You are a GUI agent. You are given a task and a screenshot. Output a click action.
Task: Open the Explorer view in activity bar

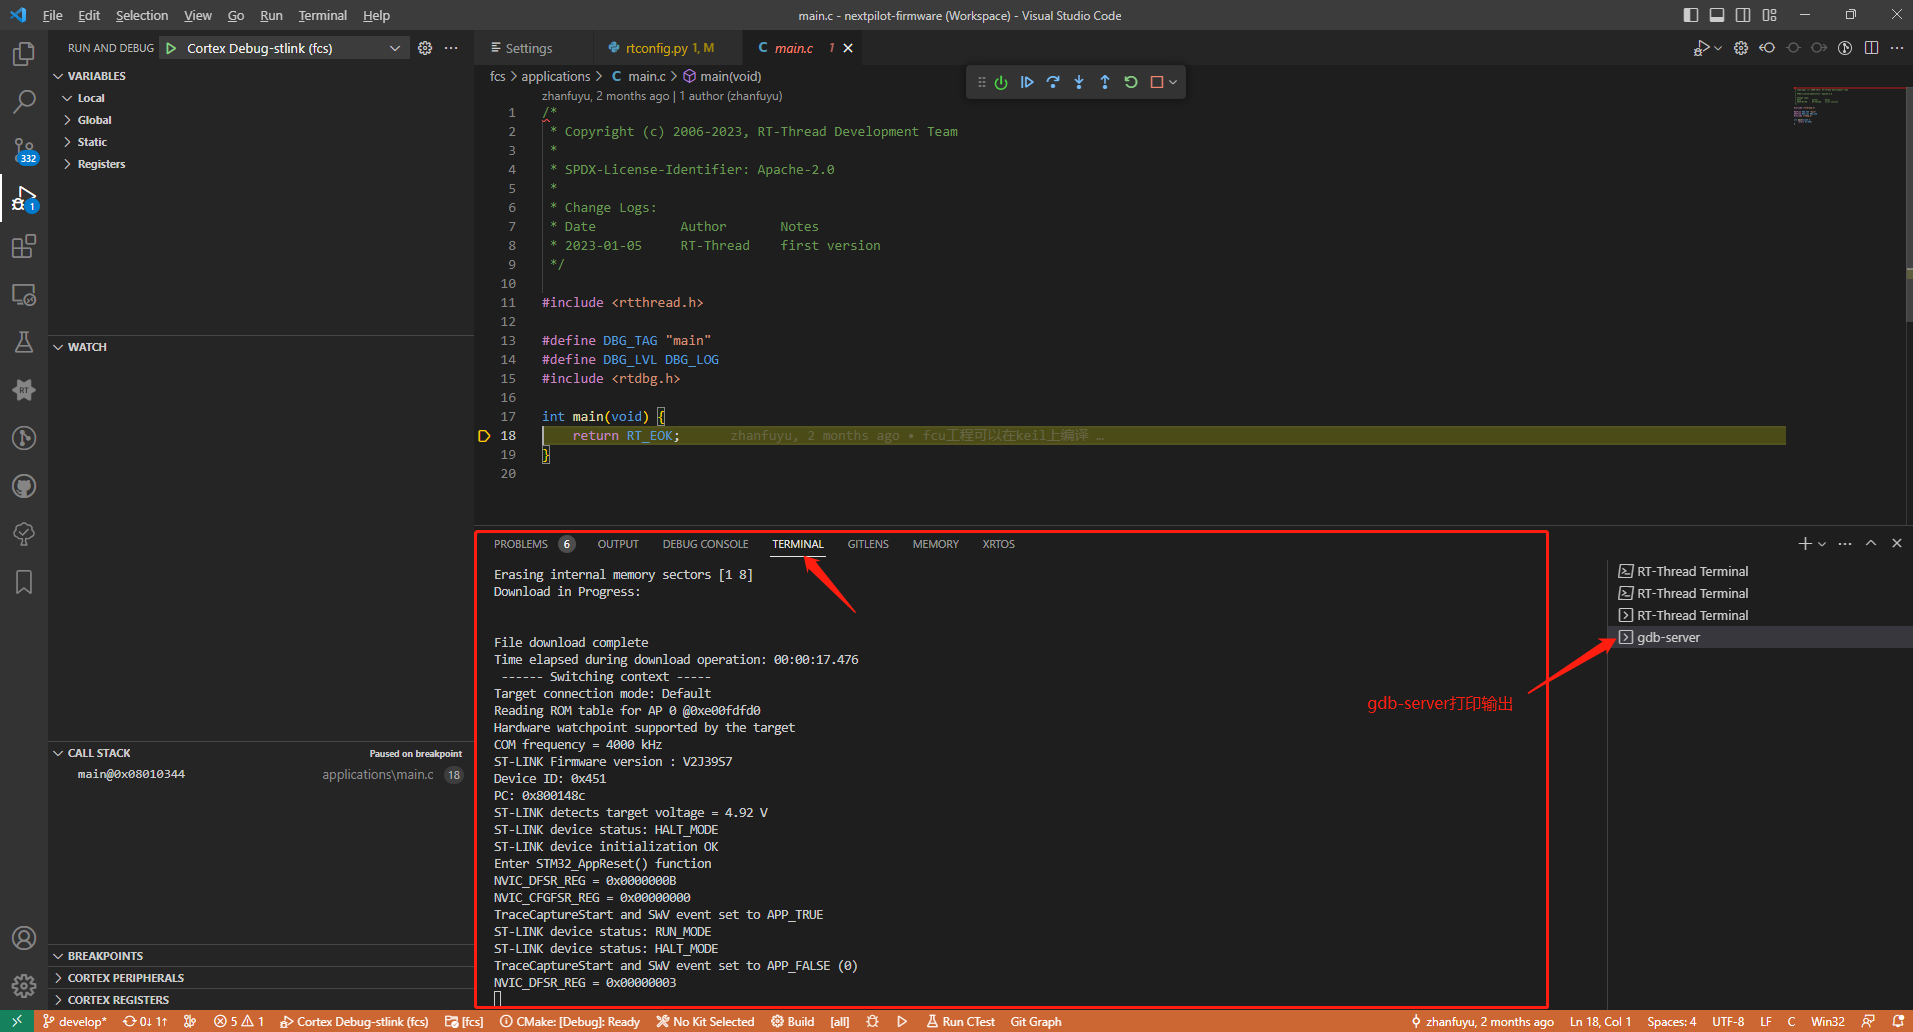tap(24, 54)
